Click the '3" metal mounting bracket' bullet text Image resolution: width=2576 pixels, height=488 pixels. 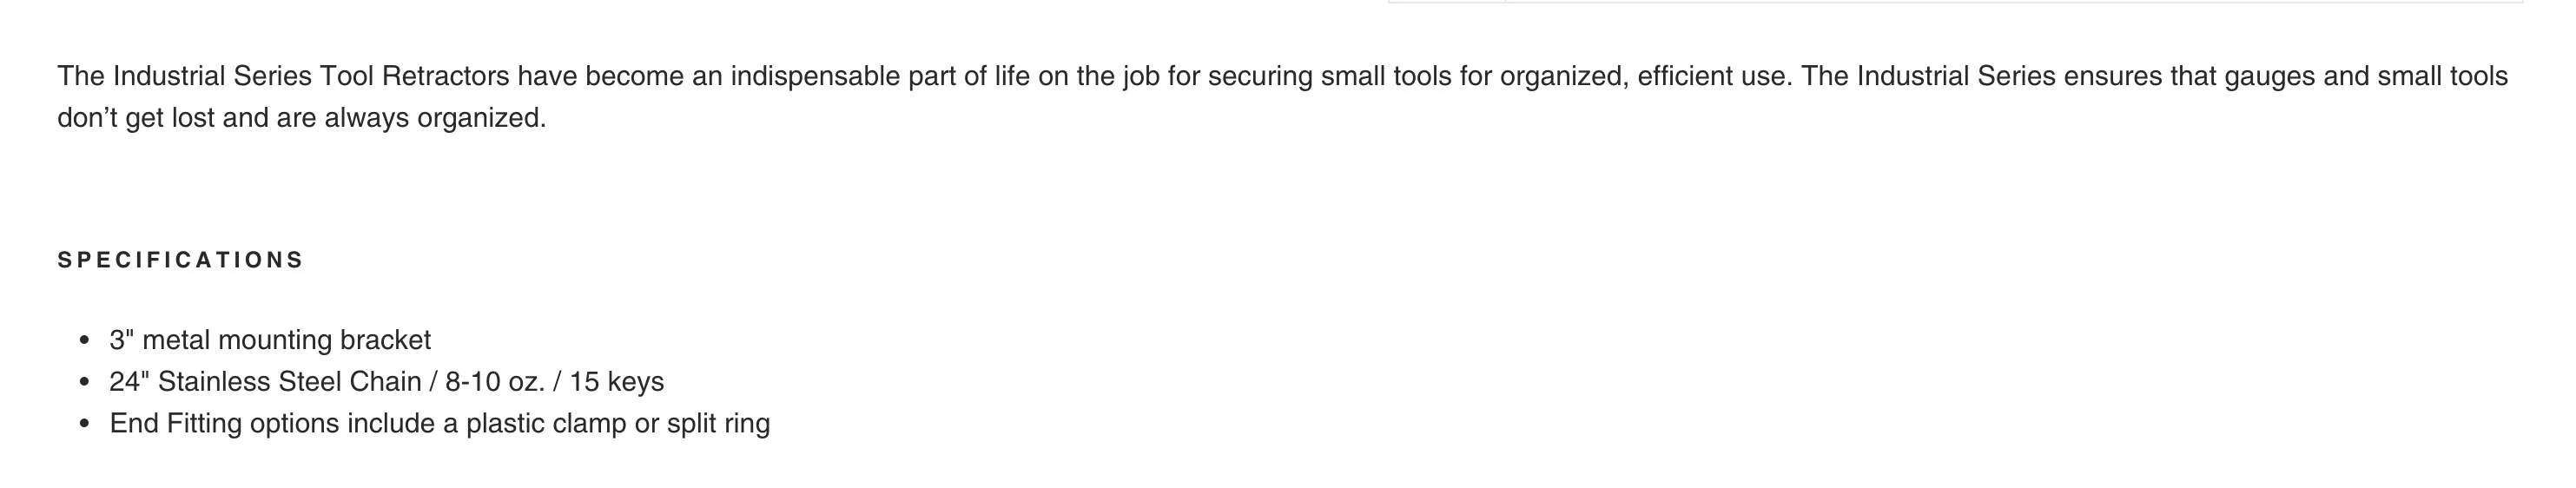pyautogui.click(x=270, y=340)
